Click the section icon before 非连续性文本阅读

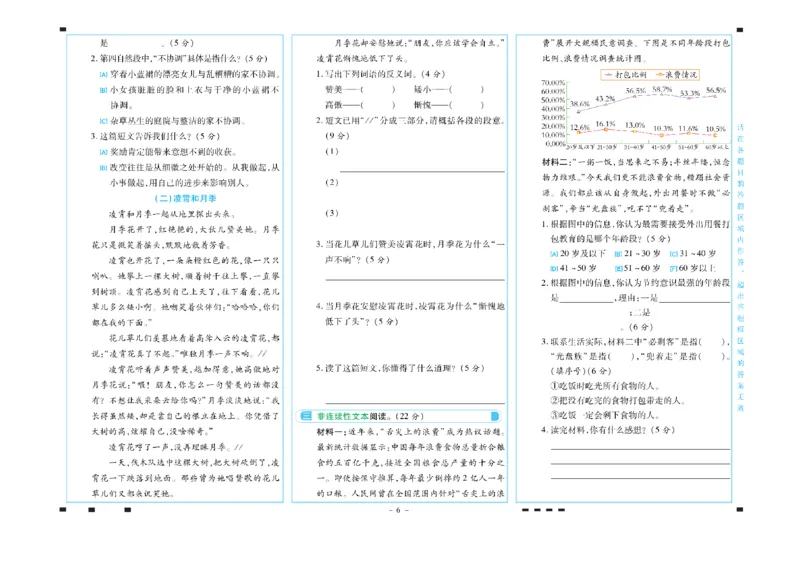pyautogui.click(x=306, y=416)
